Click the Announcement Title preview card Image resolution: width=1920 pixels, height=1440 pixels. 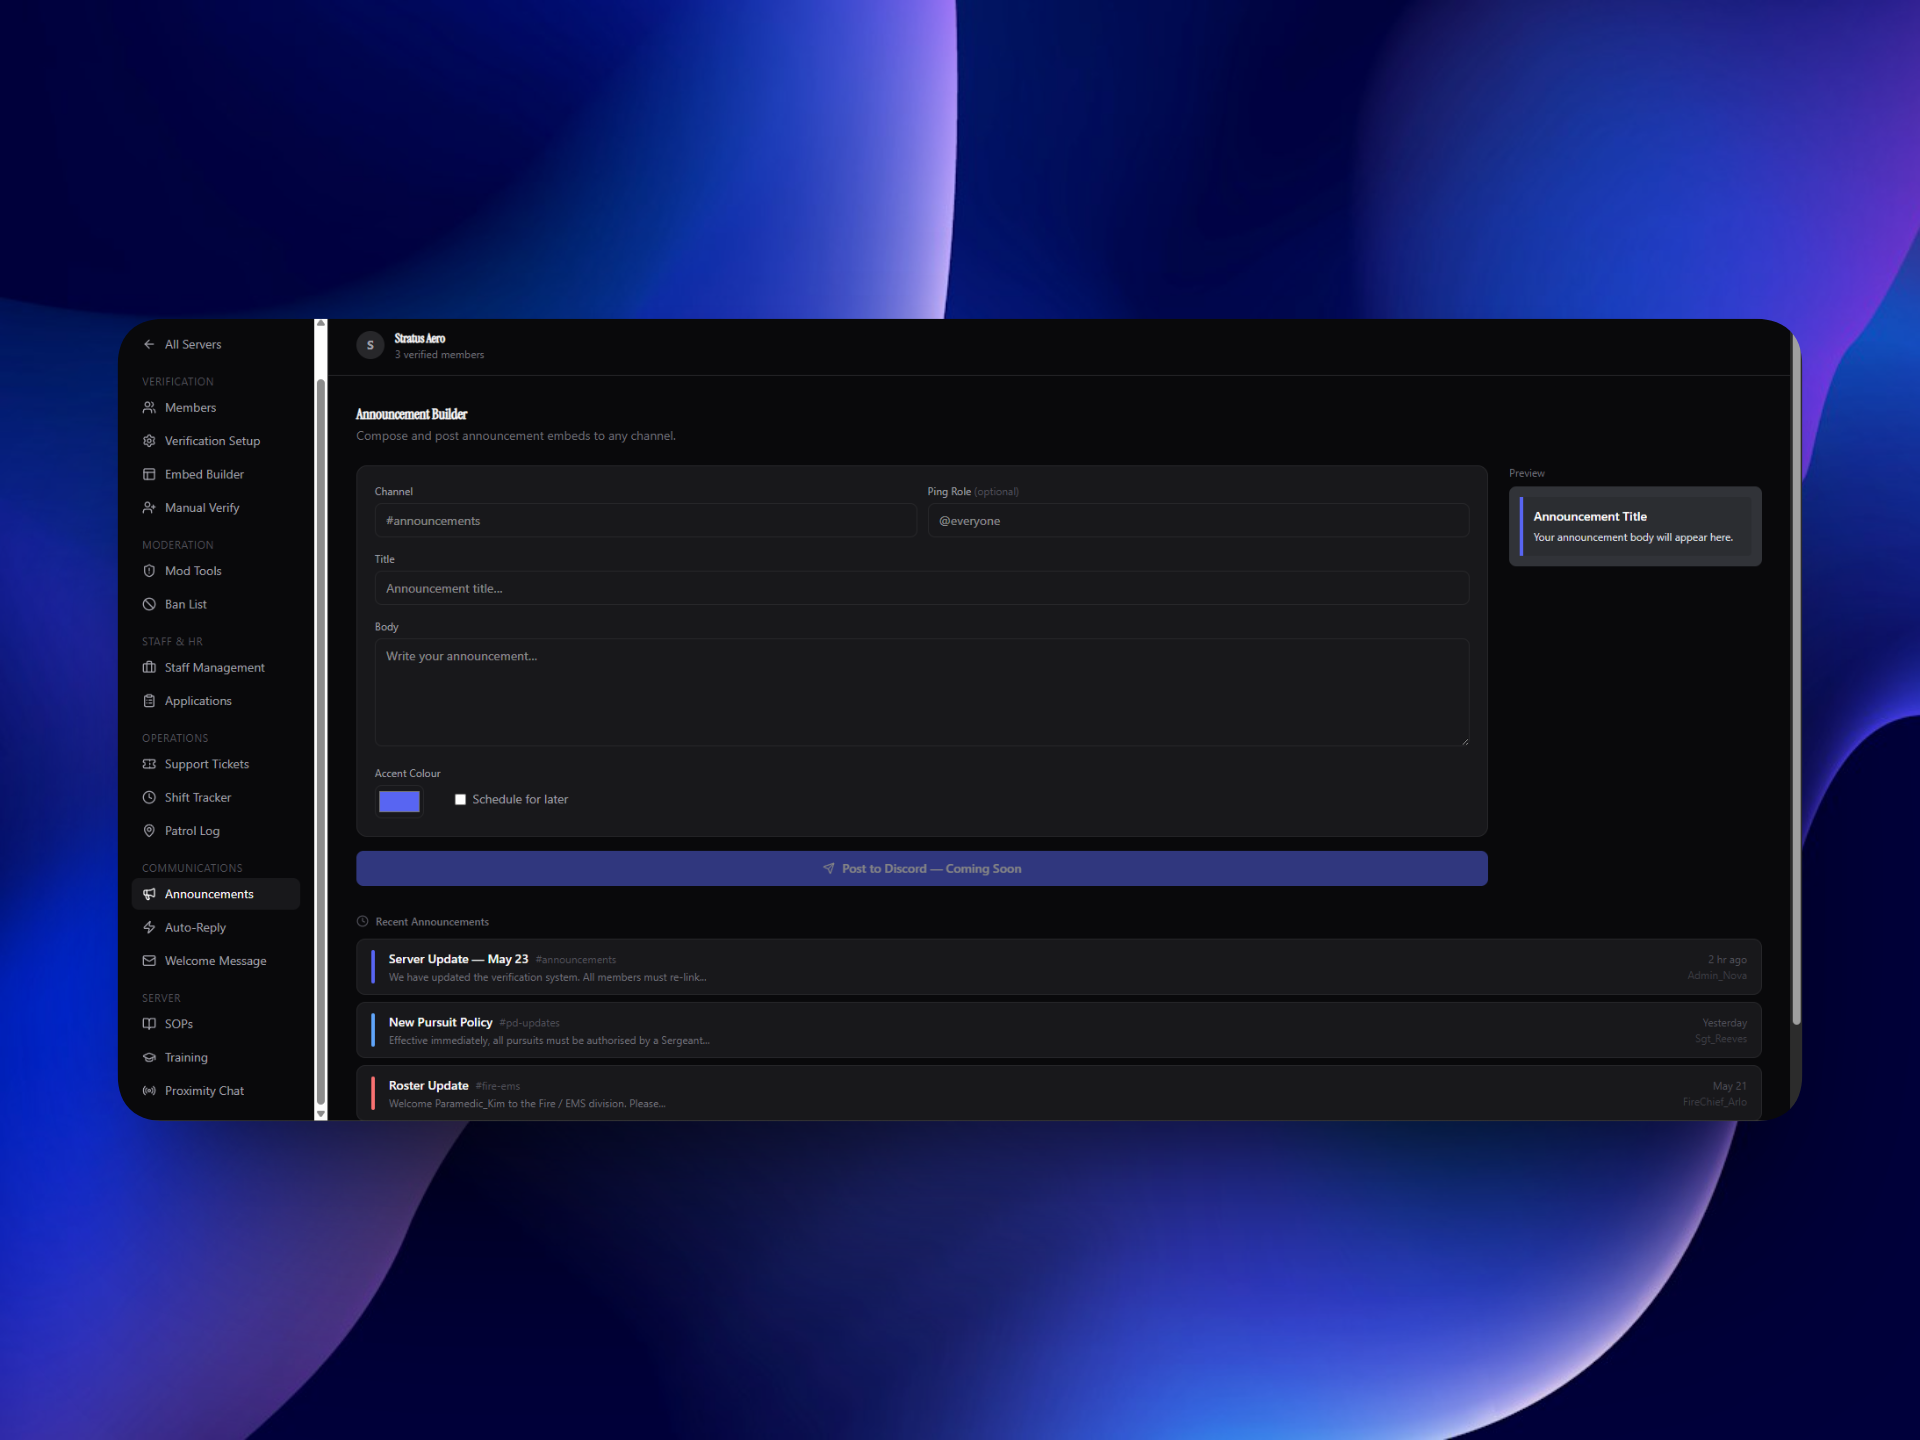point(1635,527)
